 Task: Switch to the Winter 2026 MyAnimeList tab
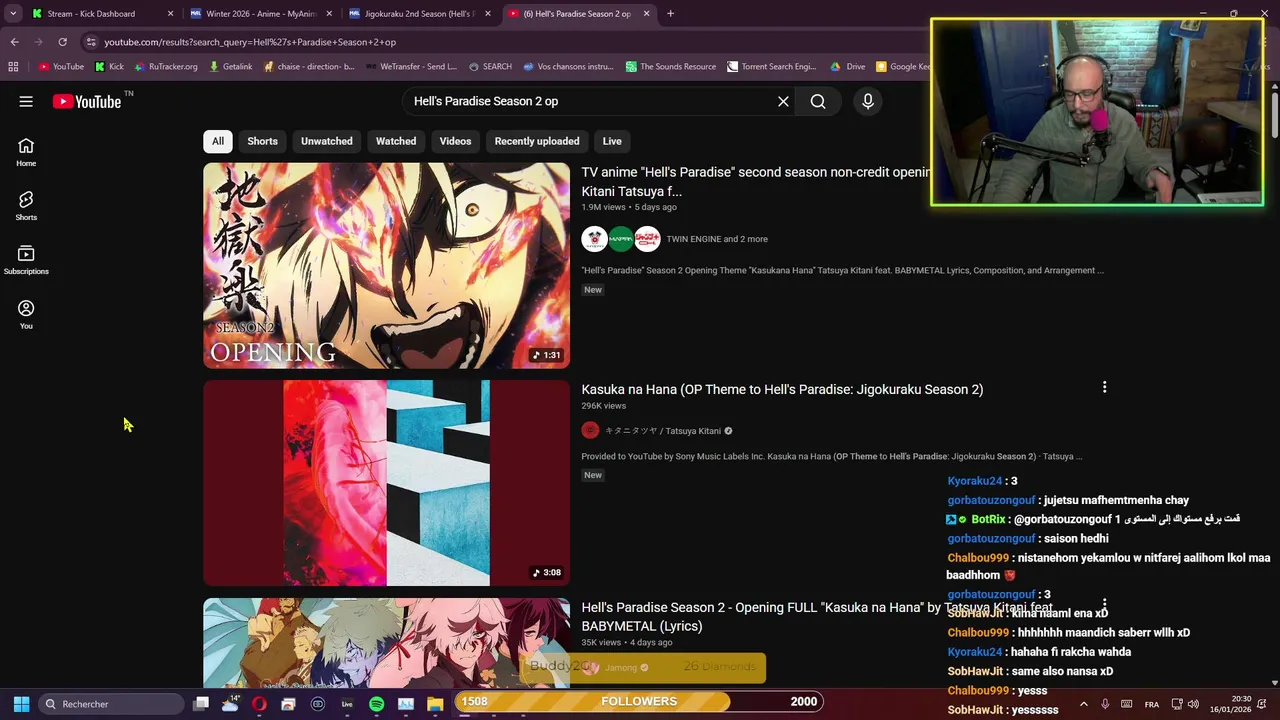(260, 14)
